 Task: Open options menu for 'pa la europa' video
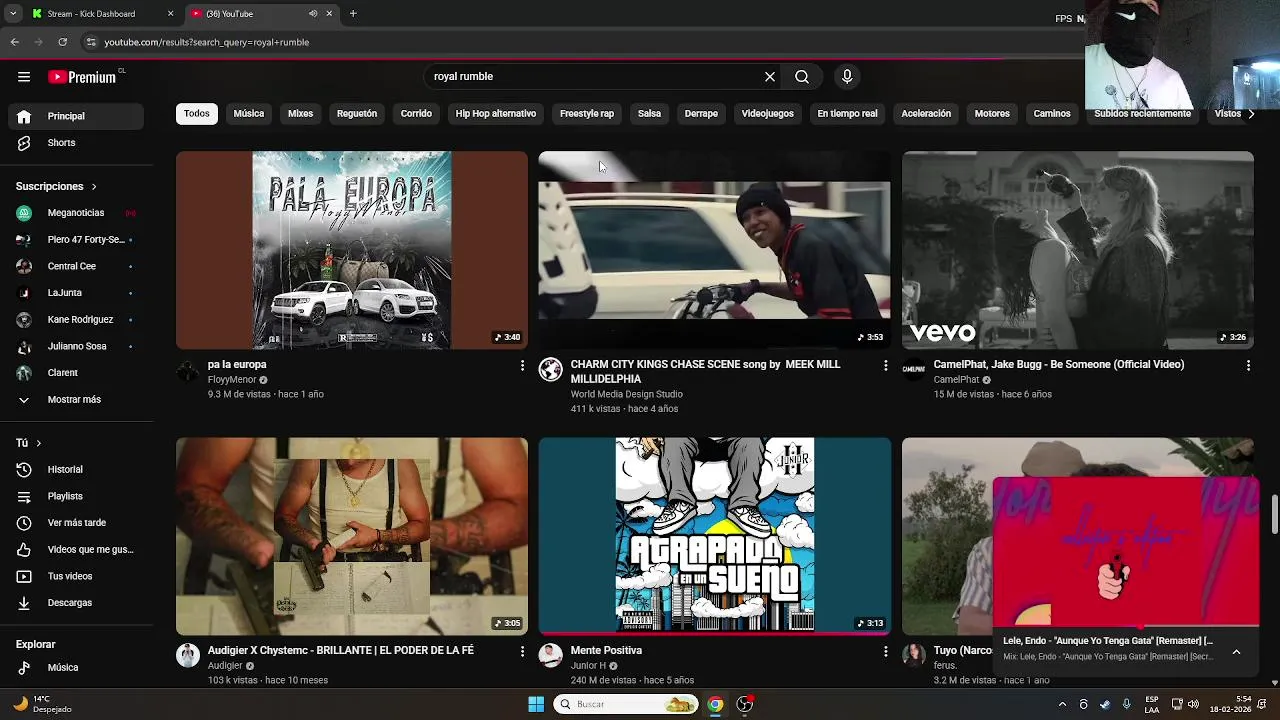[522, 366]
